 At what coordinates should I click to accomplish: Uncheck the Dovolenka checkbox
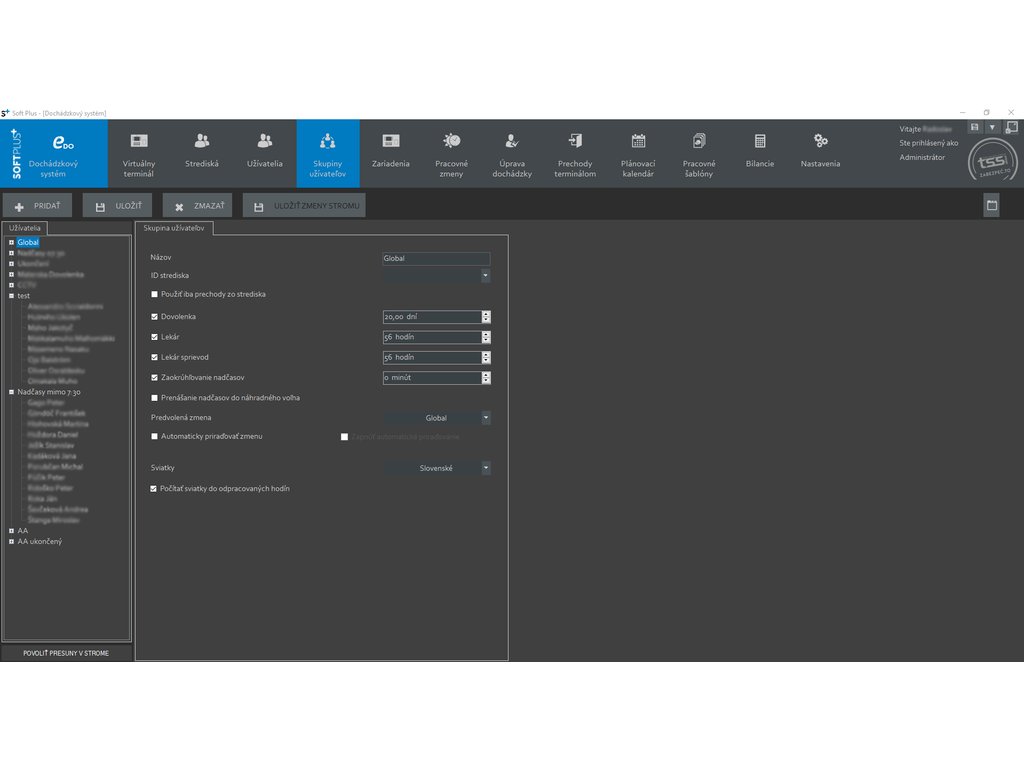coord(154,317)
